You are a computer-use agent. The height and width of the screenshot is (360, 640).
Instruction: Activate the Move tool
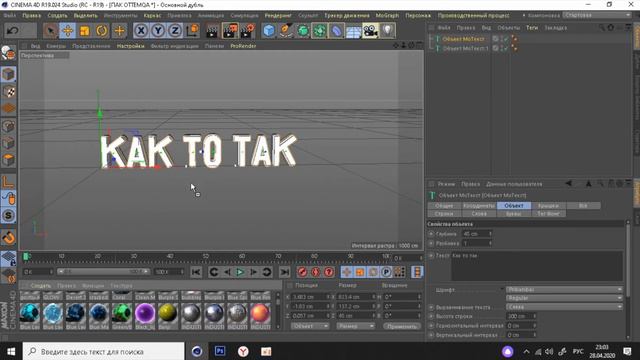[x=68, y=31]
